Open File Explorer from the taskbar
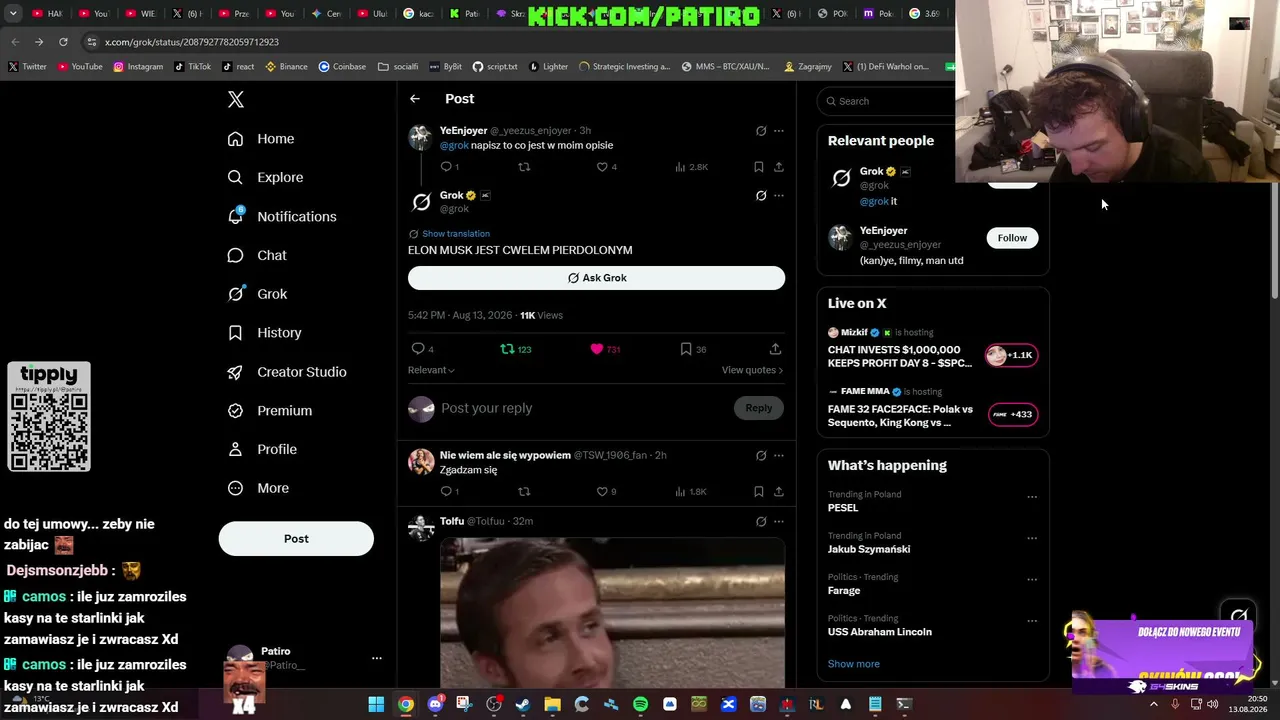 tap(552, 705)
